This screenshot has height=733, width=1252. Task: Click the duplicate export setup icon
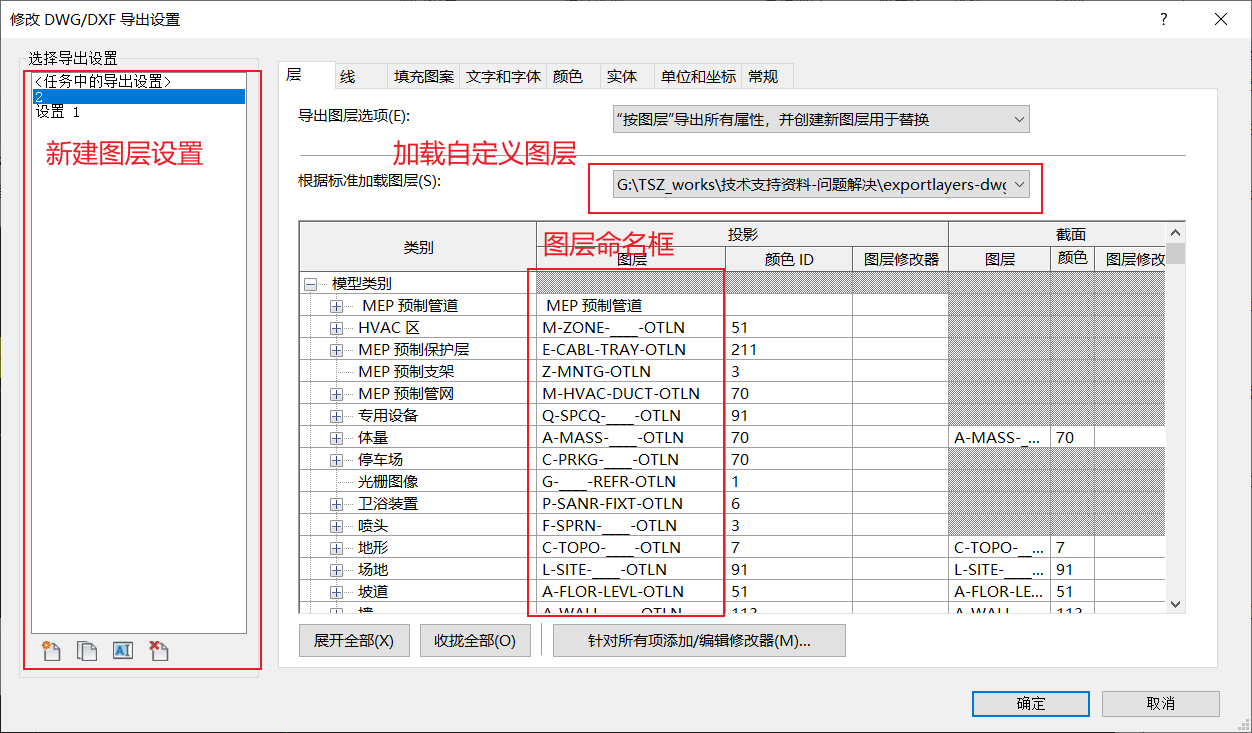pos(88,651)
